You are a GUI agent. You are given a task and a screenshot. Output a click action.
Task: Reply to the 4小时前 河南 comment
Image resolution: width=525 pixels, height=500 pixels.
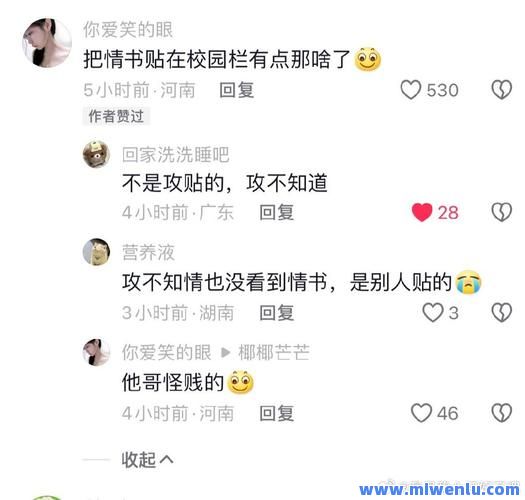[x=277, y=413]
